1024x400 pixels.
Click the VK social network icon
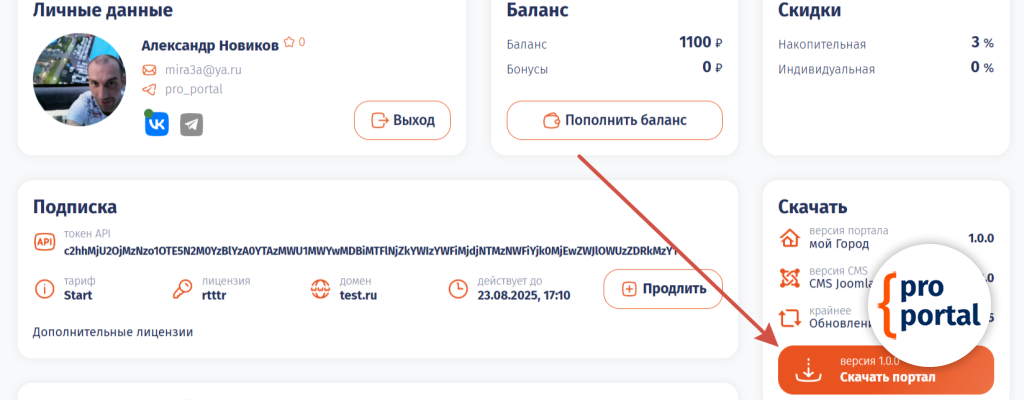tap(157, 124)
